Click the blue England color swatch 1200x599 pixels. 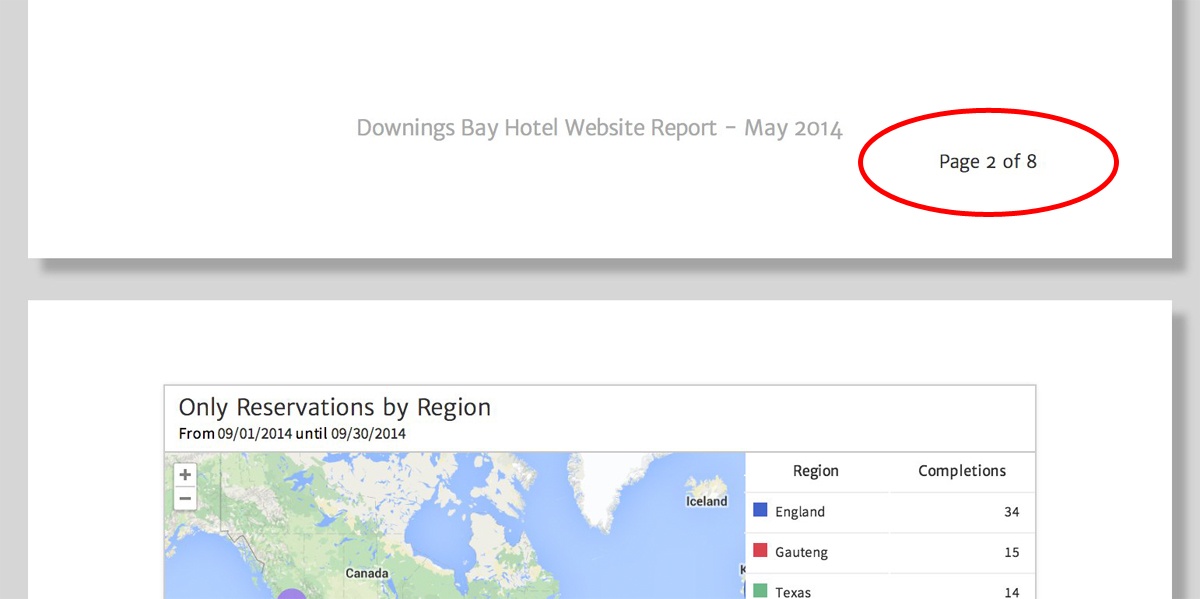760,511
